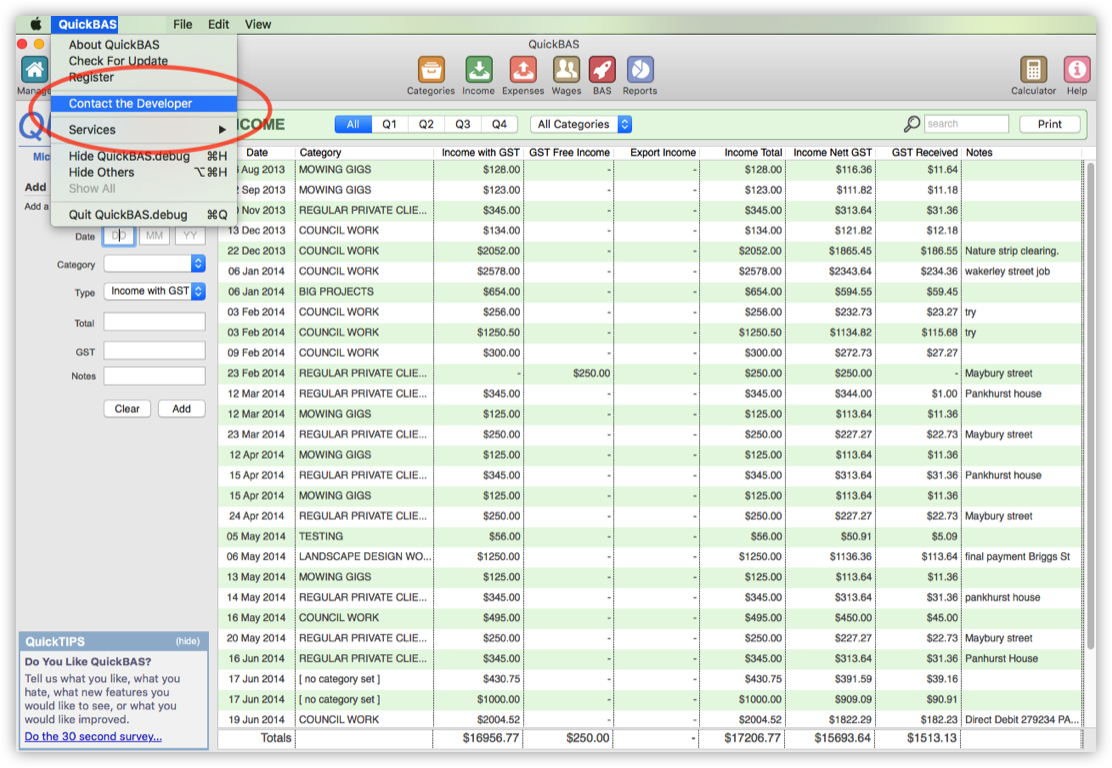Choose Contact the Developer menu item

click(x=130, y=104)
